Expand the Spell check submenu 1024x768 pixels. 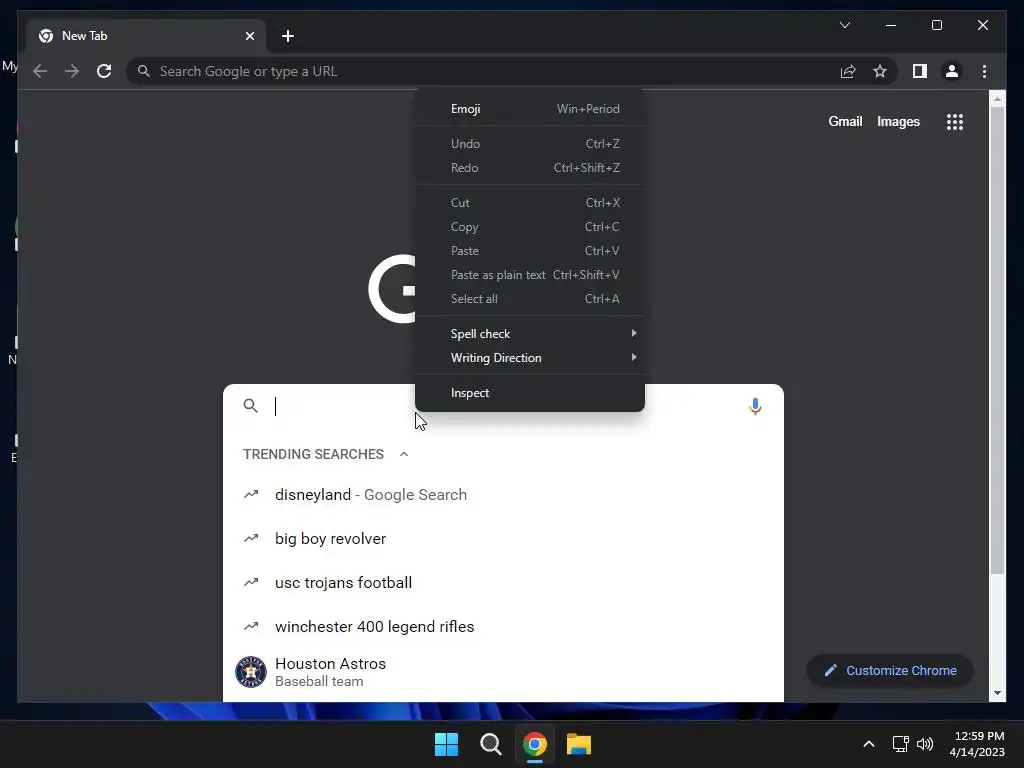coord(530,334)
